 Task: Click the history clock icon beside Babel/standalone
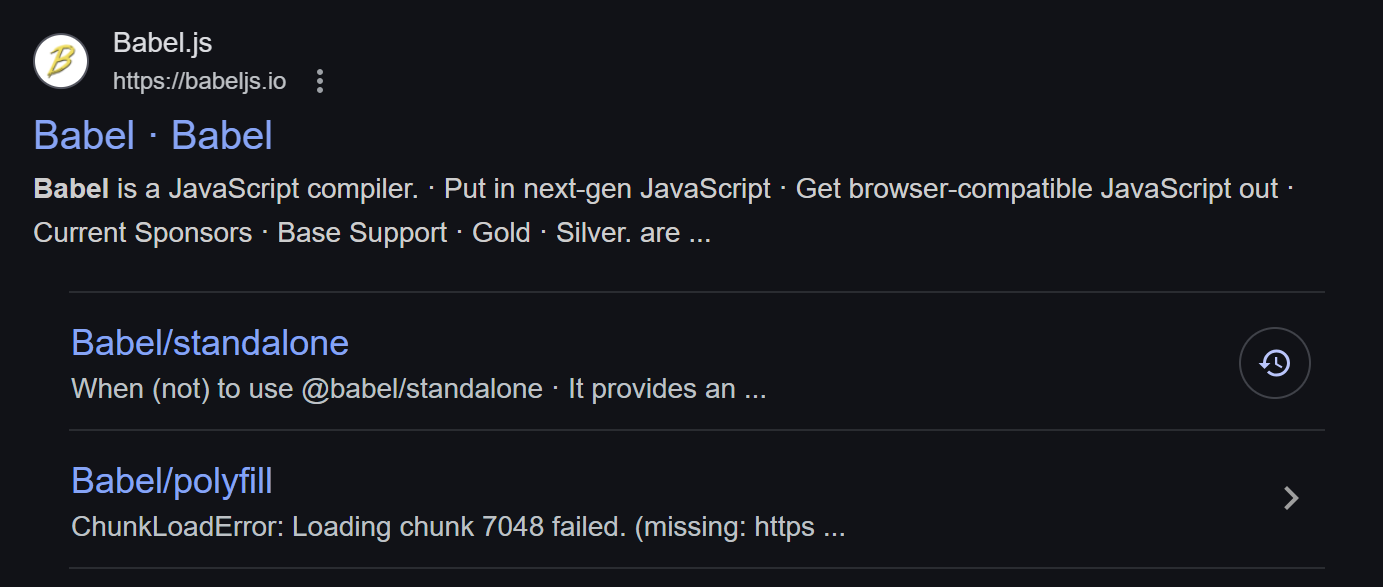click(1274, 363)
